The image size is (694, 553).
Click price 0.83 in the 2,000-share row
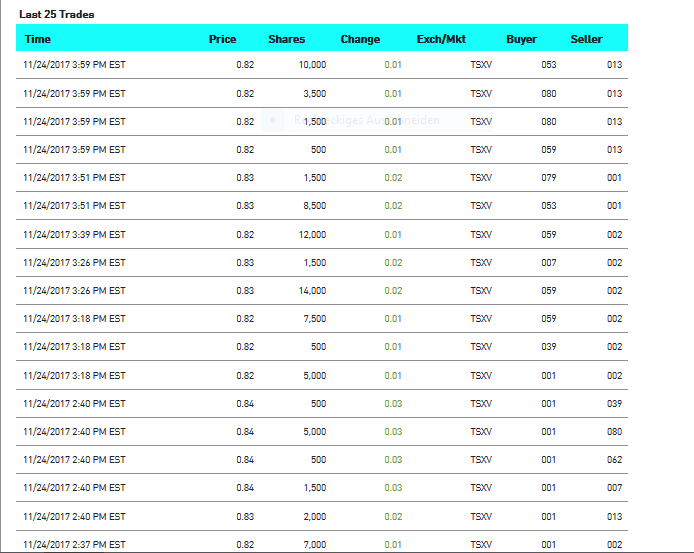coord(245,517)
